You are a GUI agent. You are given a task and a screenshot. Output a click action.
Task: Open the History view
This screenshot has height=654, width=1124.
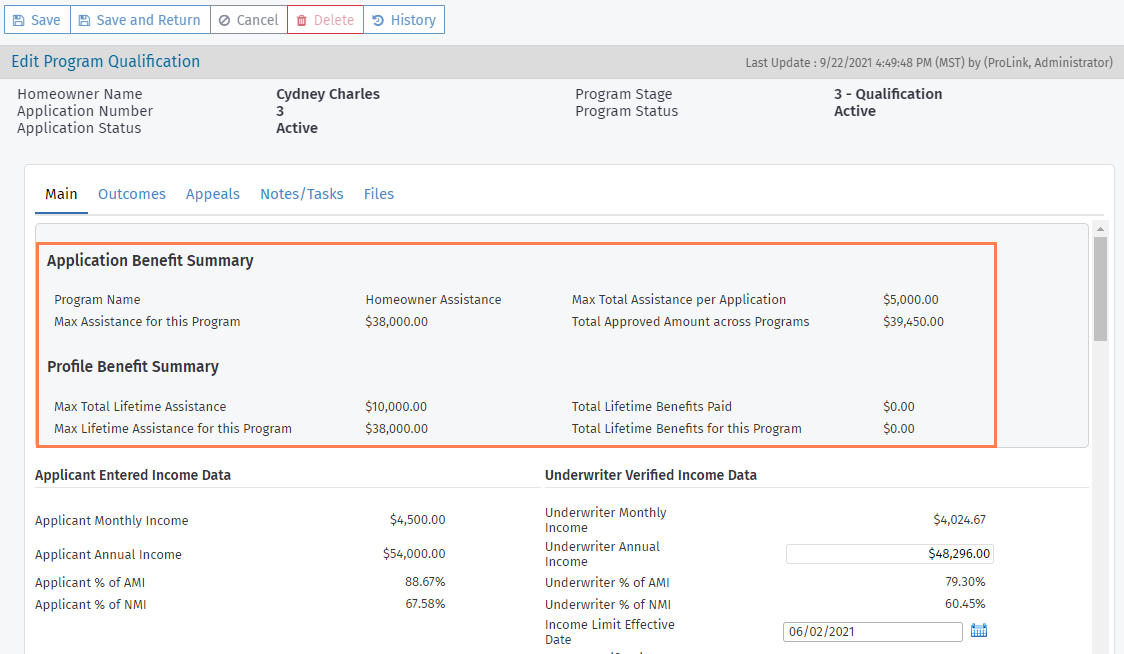tap(404, 19)
